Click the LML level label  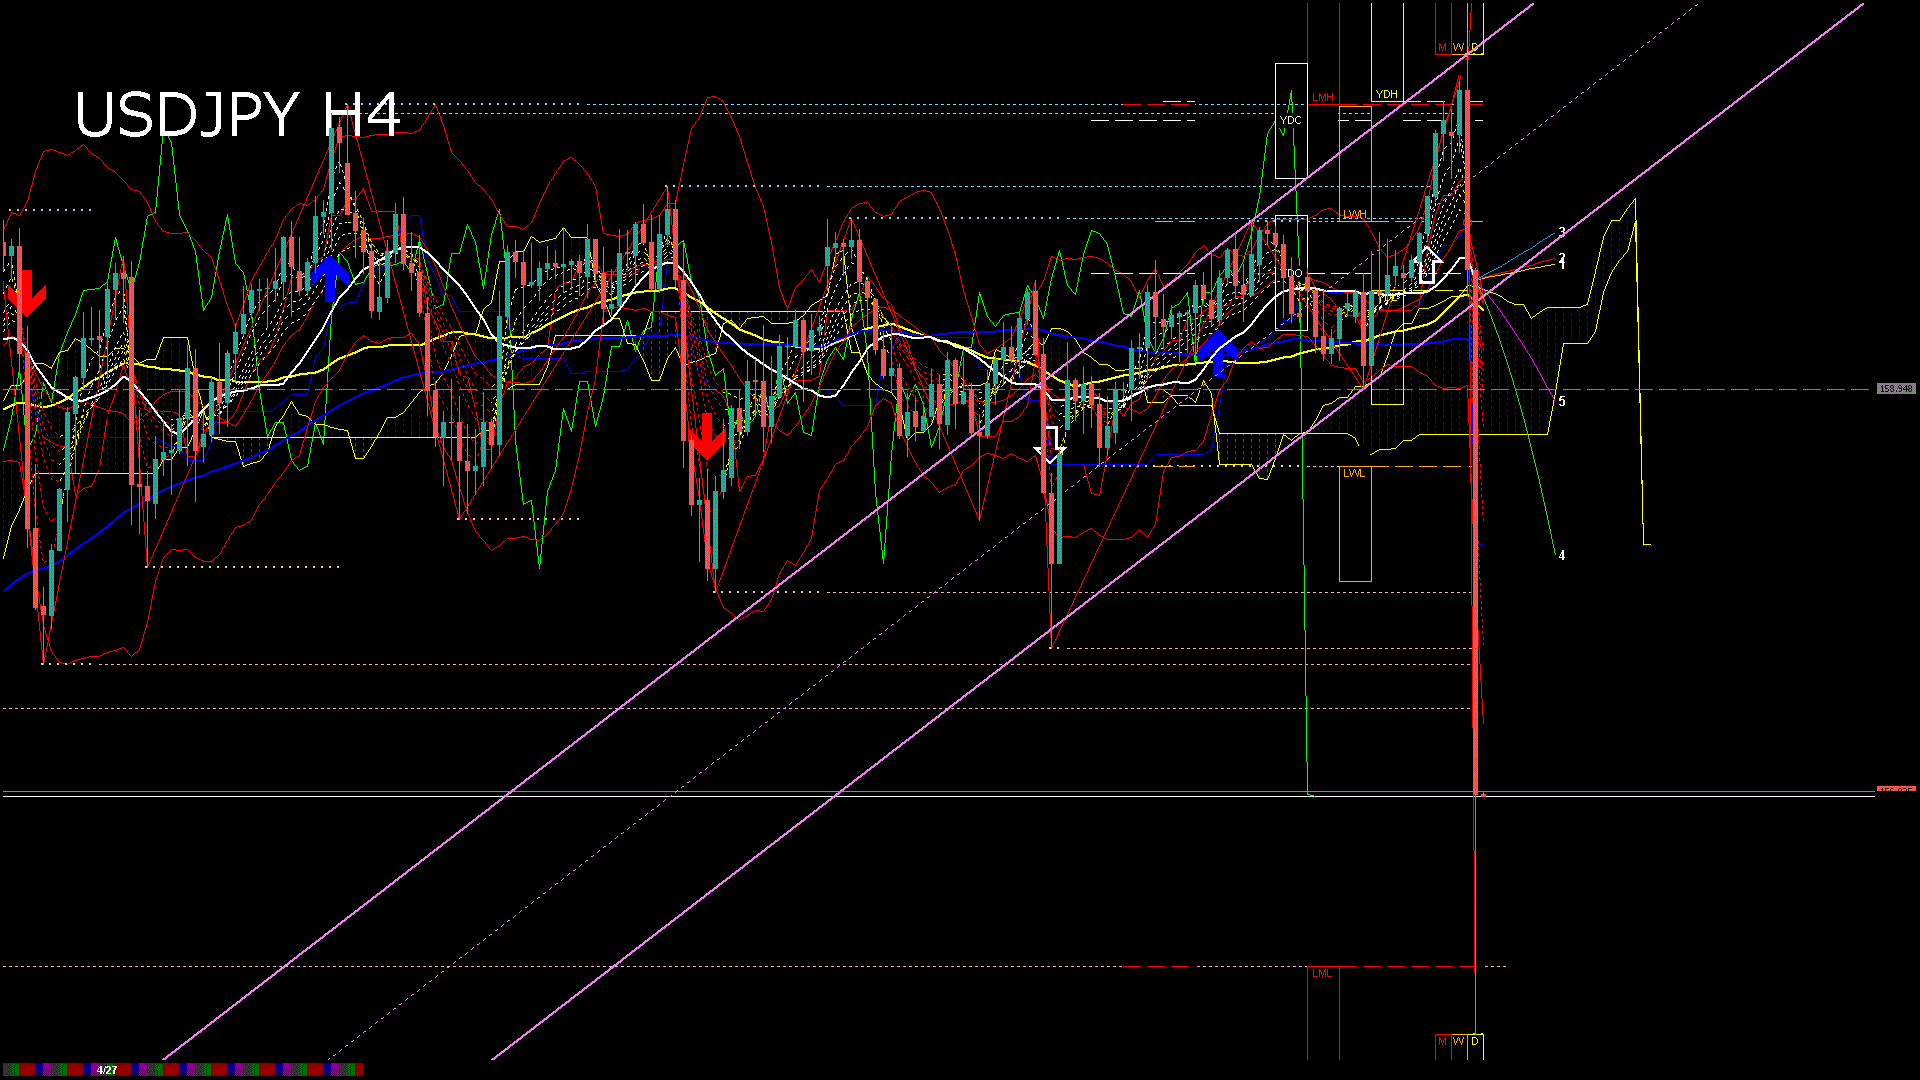(1322, 973)
